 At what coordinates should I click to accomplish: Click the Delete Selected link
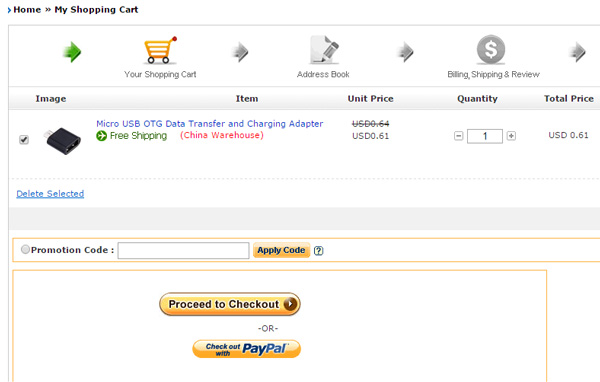click(x=50, y=194)
